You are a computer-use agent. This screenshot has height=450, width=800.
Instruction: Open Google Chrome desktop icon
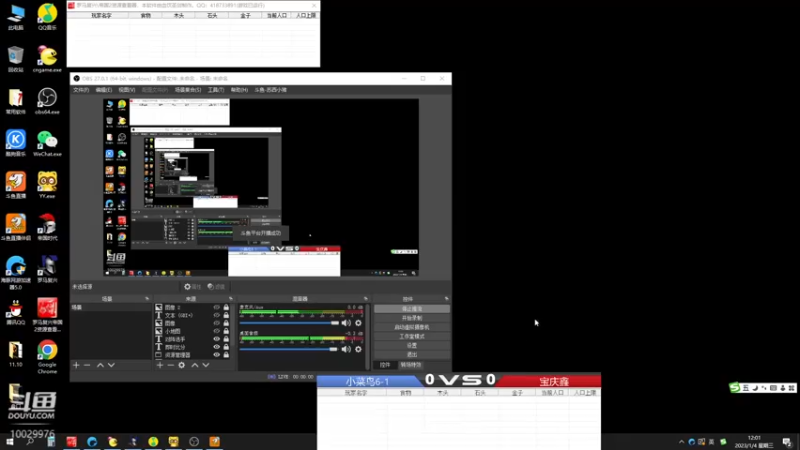pyautogui.click(x=47, y=356)
